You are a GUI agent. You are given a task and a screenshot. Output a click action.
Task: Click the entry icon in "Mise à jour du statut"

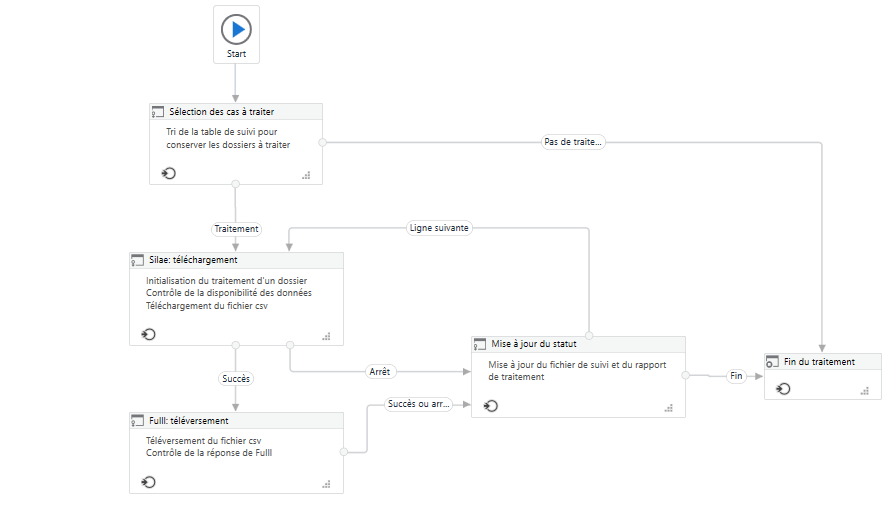(x=491, y=406)
